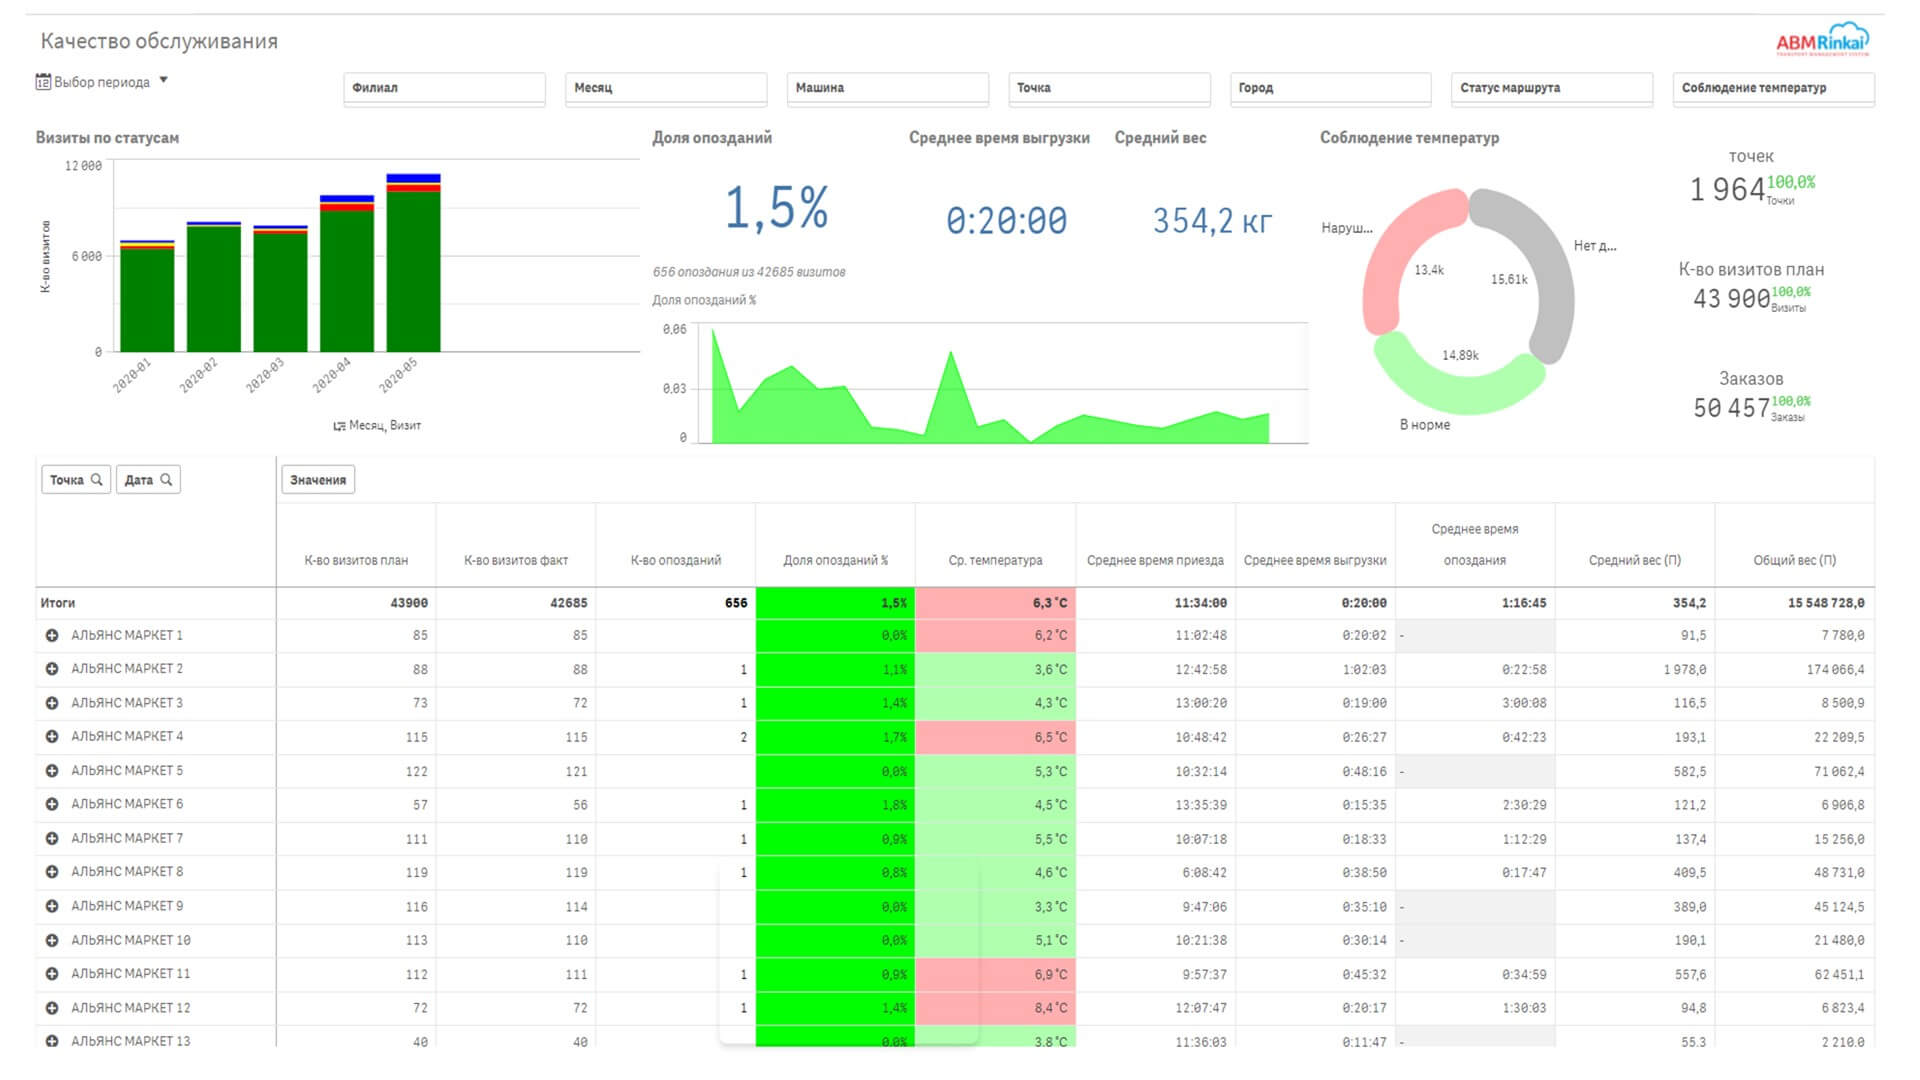Screen dimensions: 1920x1080
Task: Click the search icon in Дата button
Action: coord(166,480)
